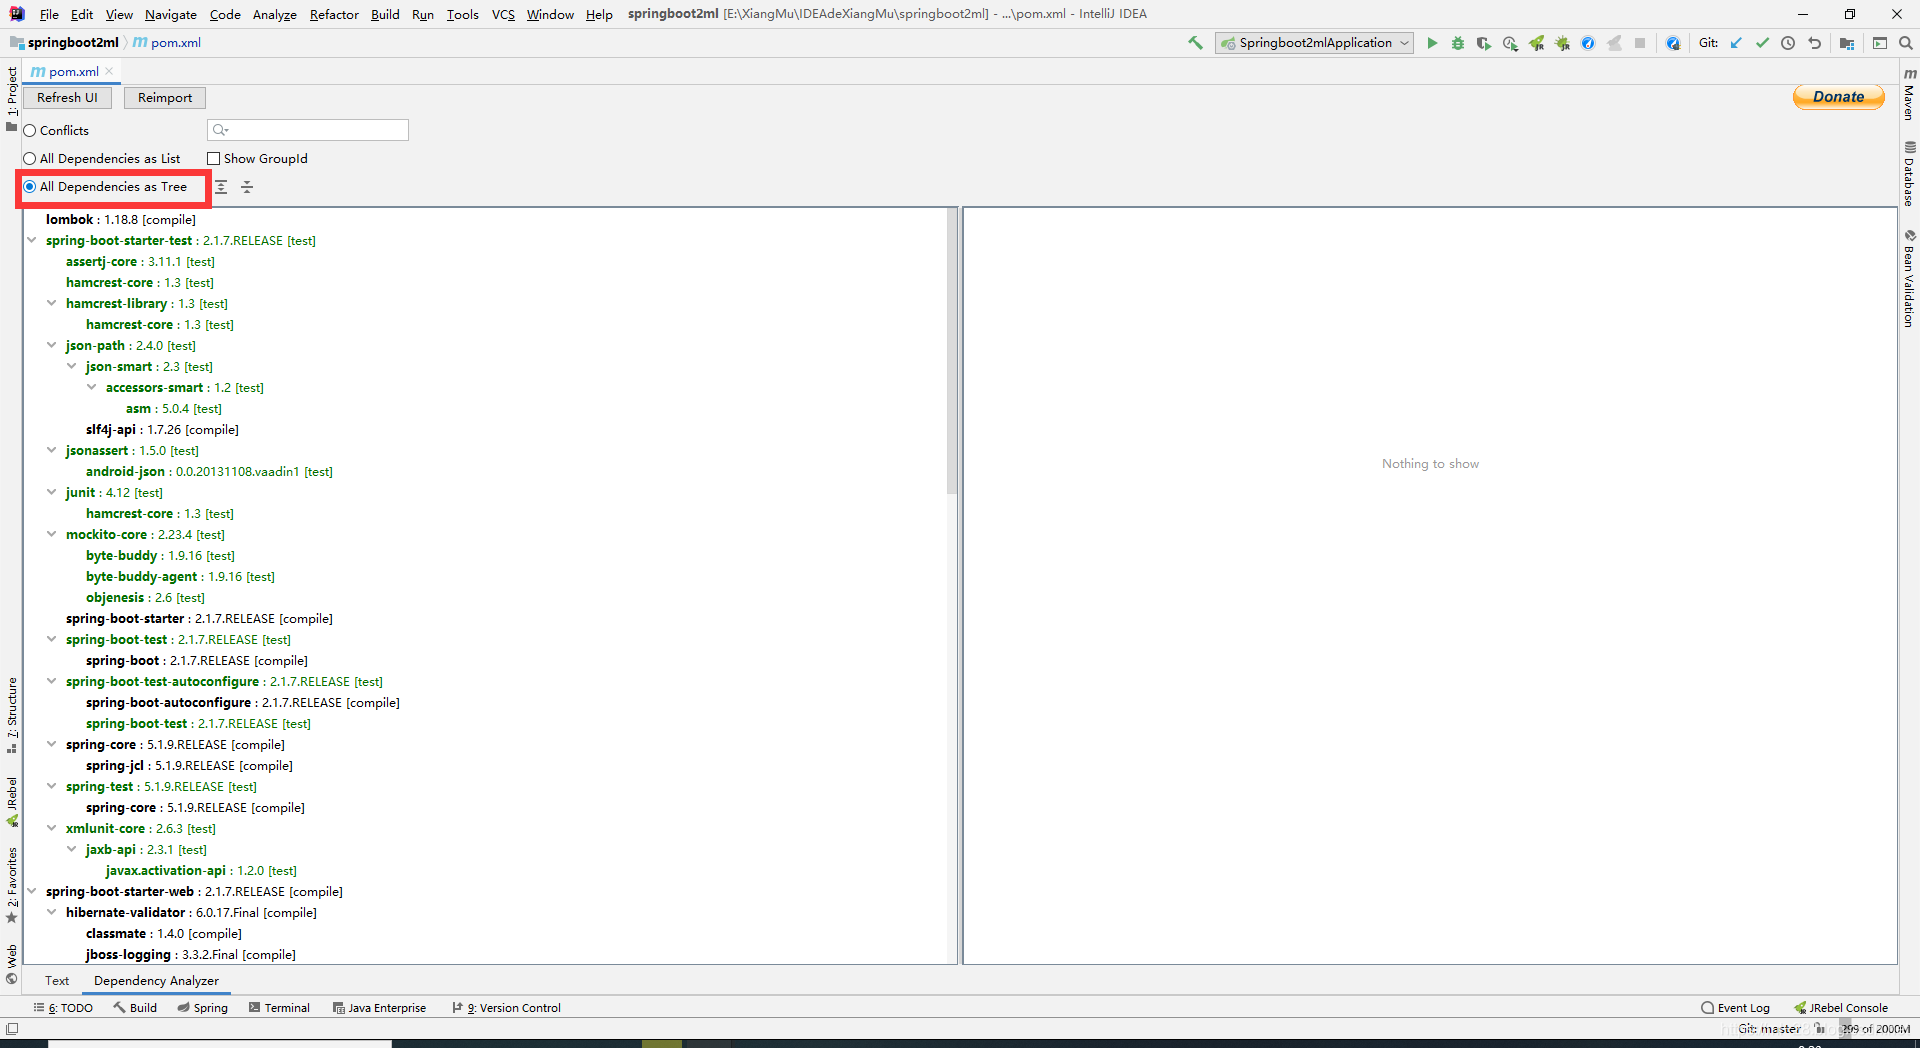The image size is (1920, 1048).
Task: Open the JRebel Console panel
Action: pyautogui.click(x=1841, y=1008)
